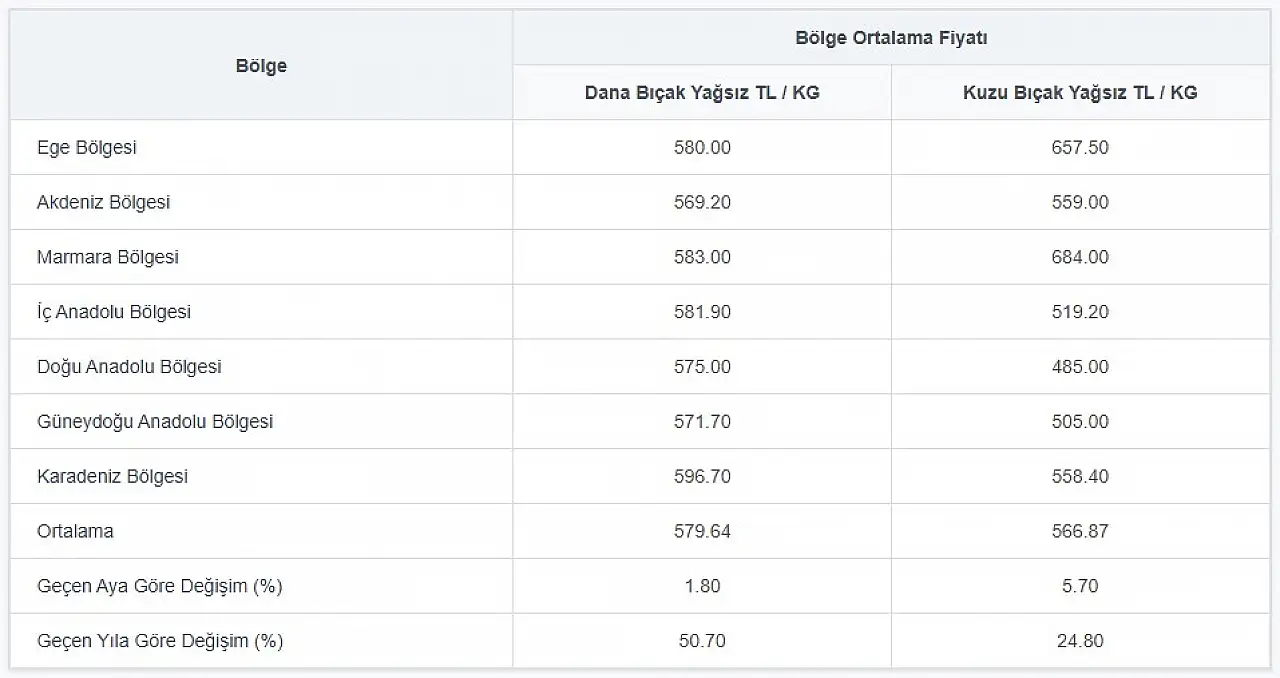The width and height of the screenshot is (1280, 678).
Task: Select the "Dana Bıçak Yağsız TL / KG" header
Action: [702, 93]
